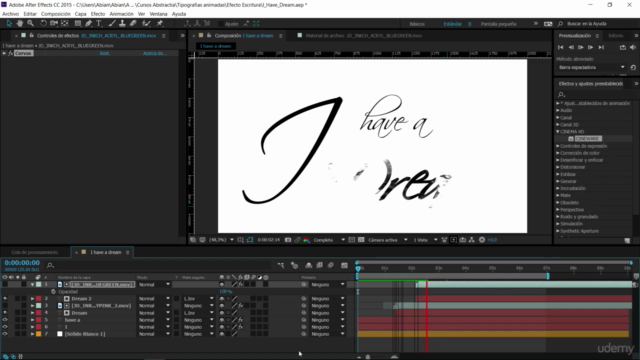Open the composition flowchart icon
Image resolution: width=640 pixels, height=360 pixels.
pyautogui.click(x=472, y=240)
